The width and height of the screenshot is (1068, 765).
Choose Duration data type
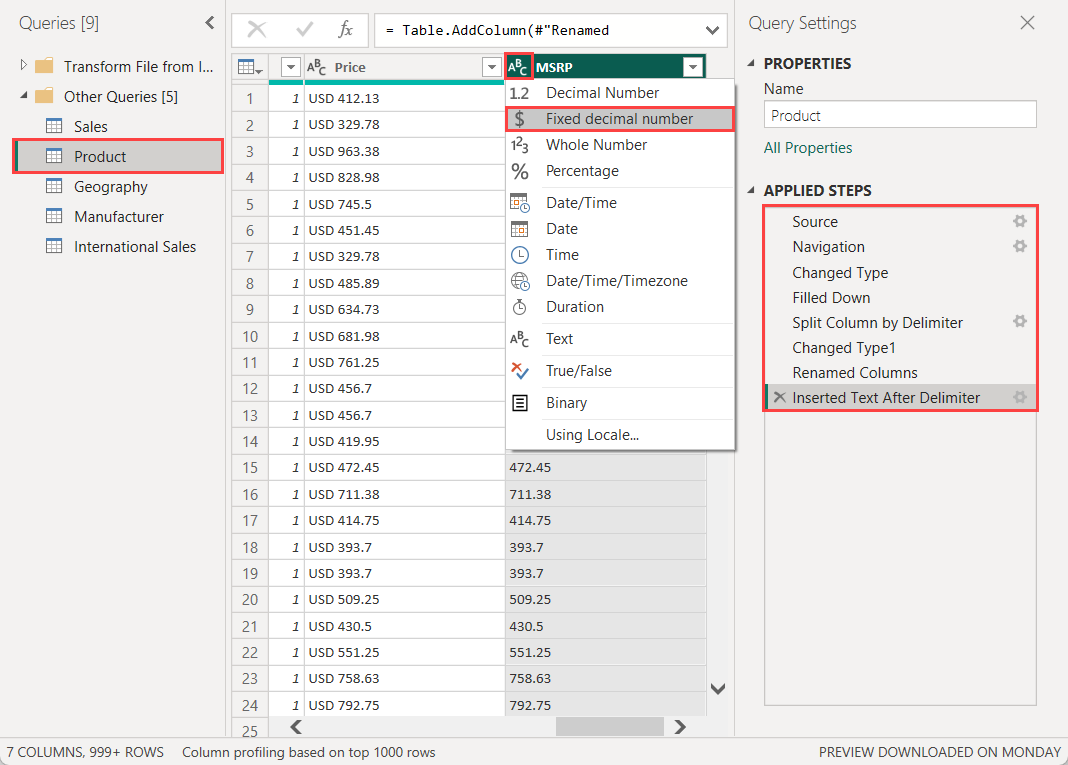pyautogui.click(x=620, y=307)
